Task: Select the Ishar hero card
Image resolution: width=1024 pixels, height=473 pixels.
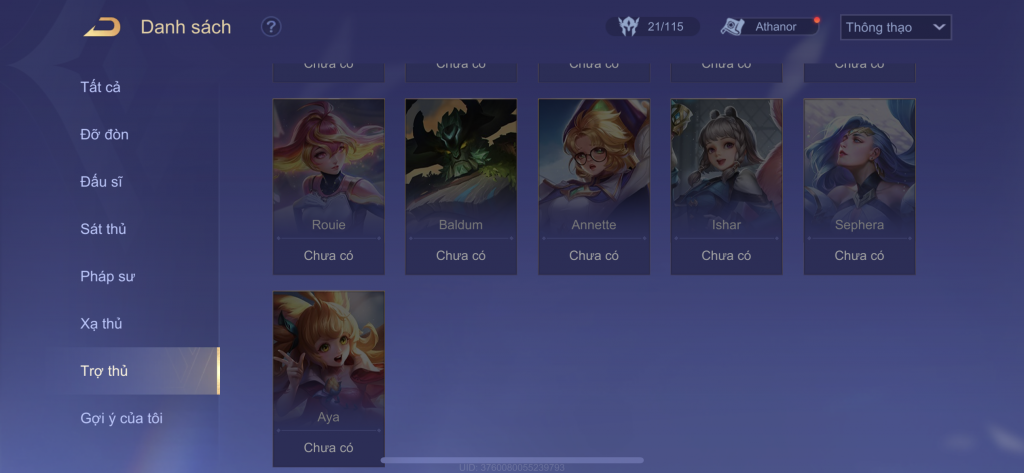Action: click(727, 167)
